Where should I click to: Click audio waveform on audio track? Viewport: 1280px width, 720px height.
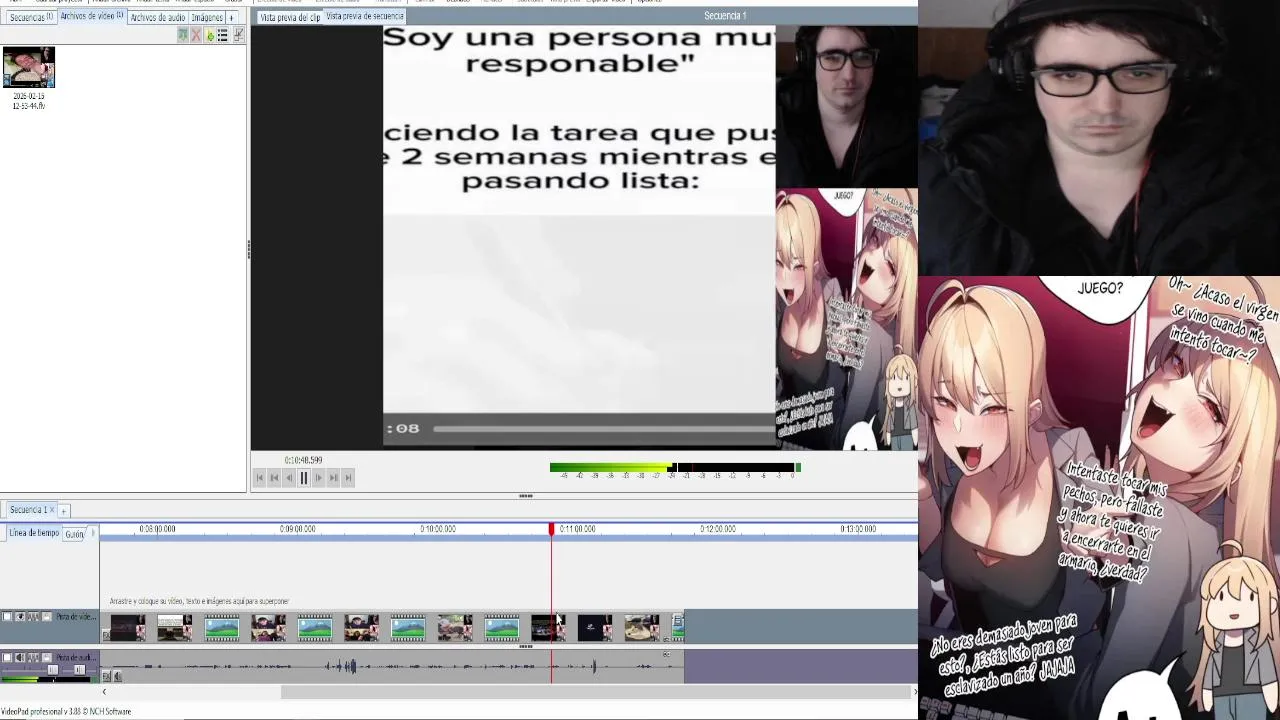(392, 666)
